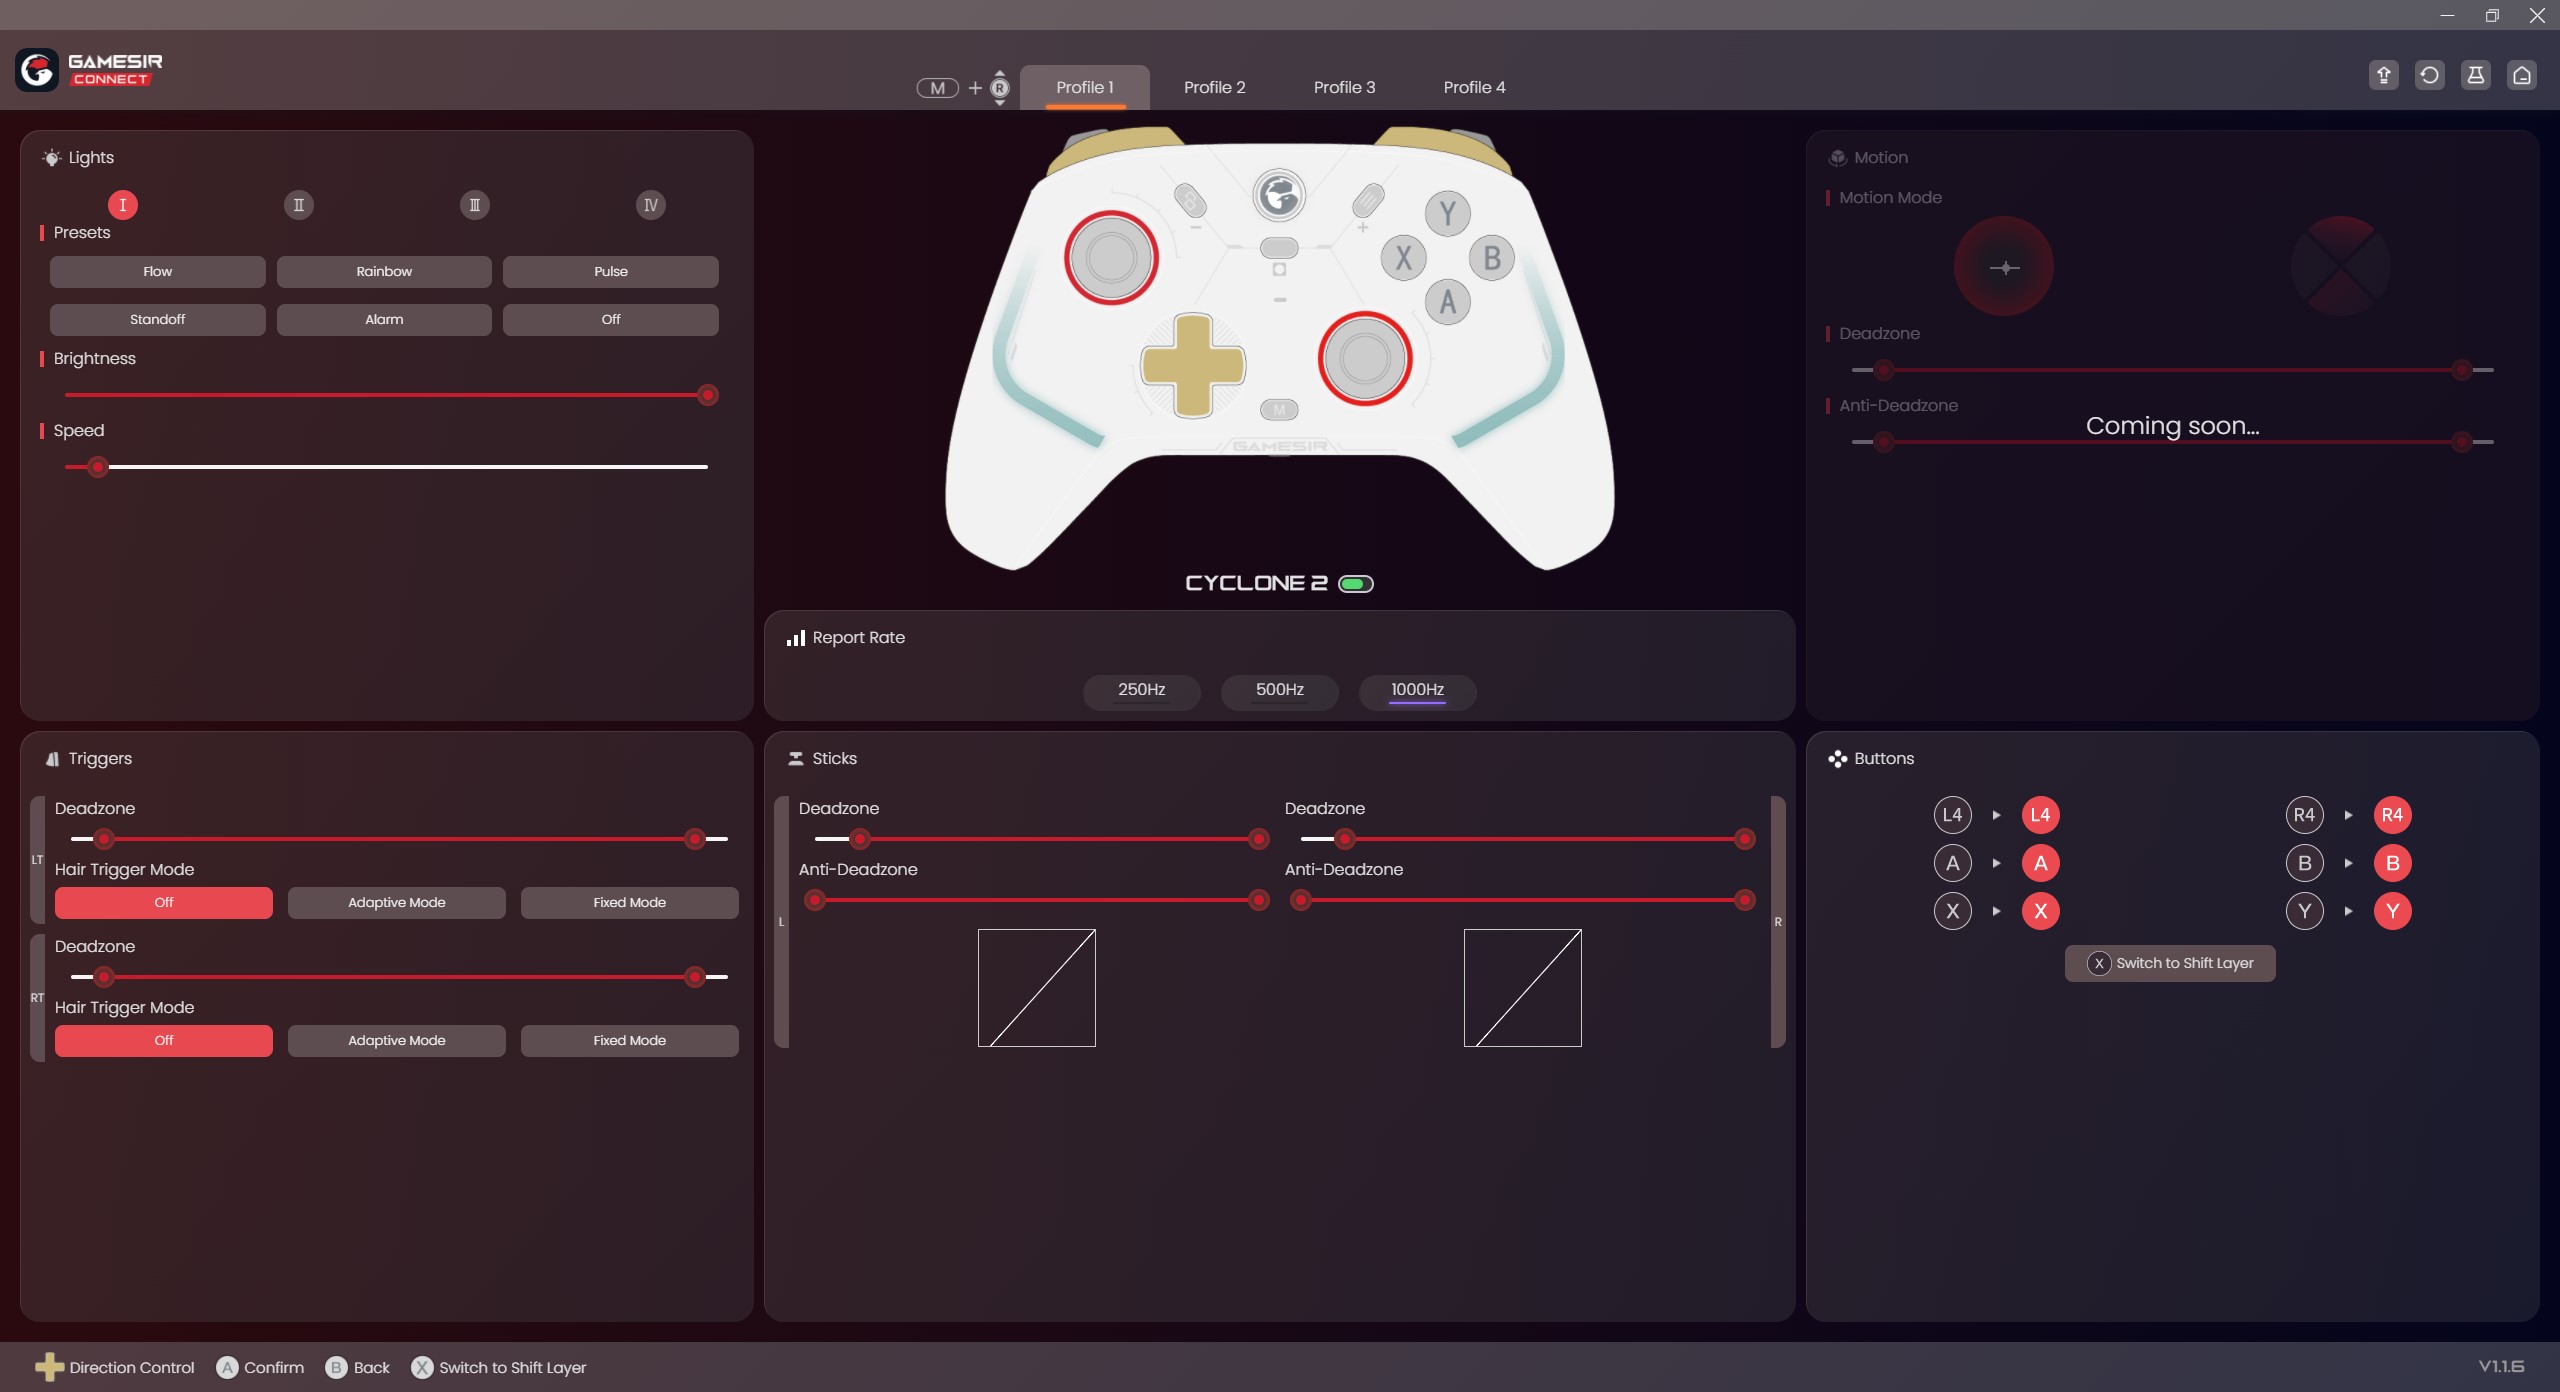
Task: Select the B button on the controller image
Action: point(1492,258)
